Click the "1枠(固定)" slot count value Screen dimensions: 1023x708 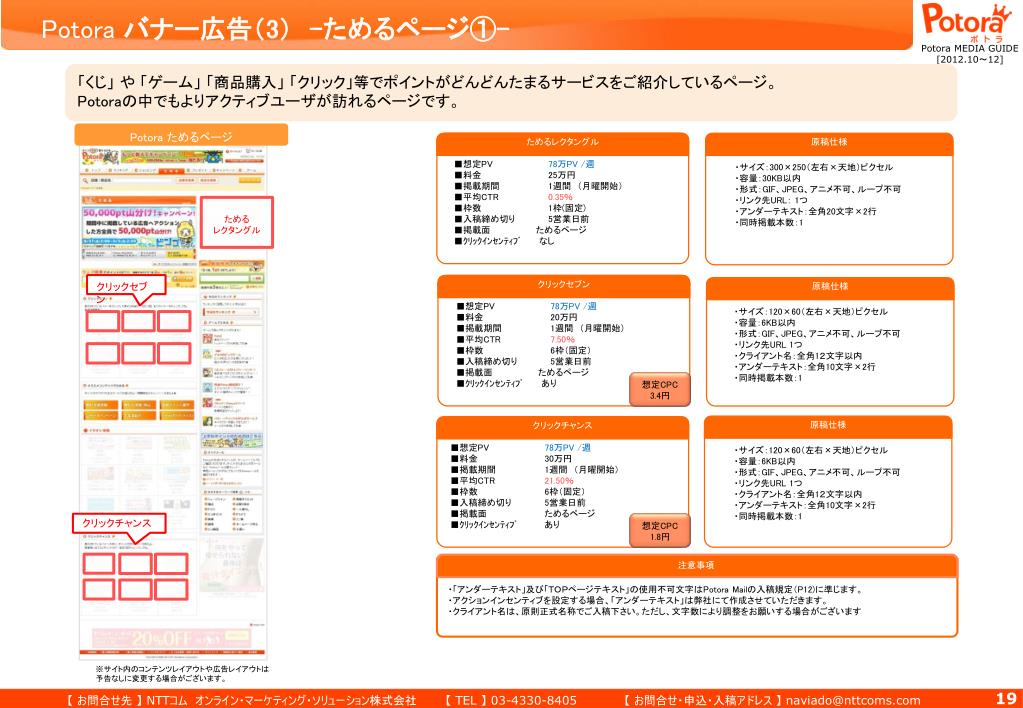point(568,208)
